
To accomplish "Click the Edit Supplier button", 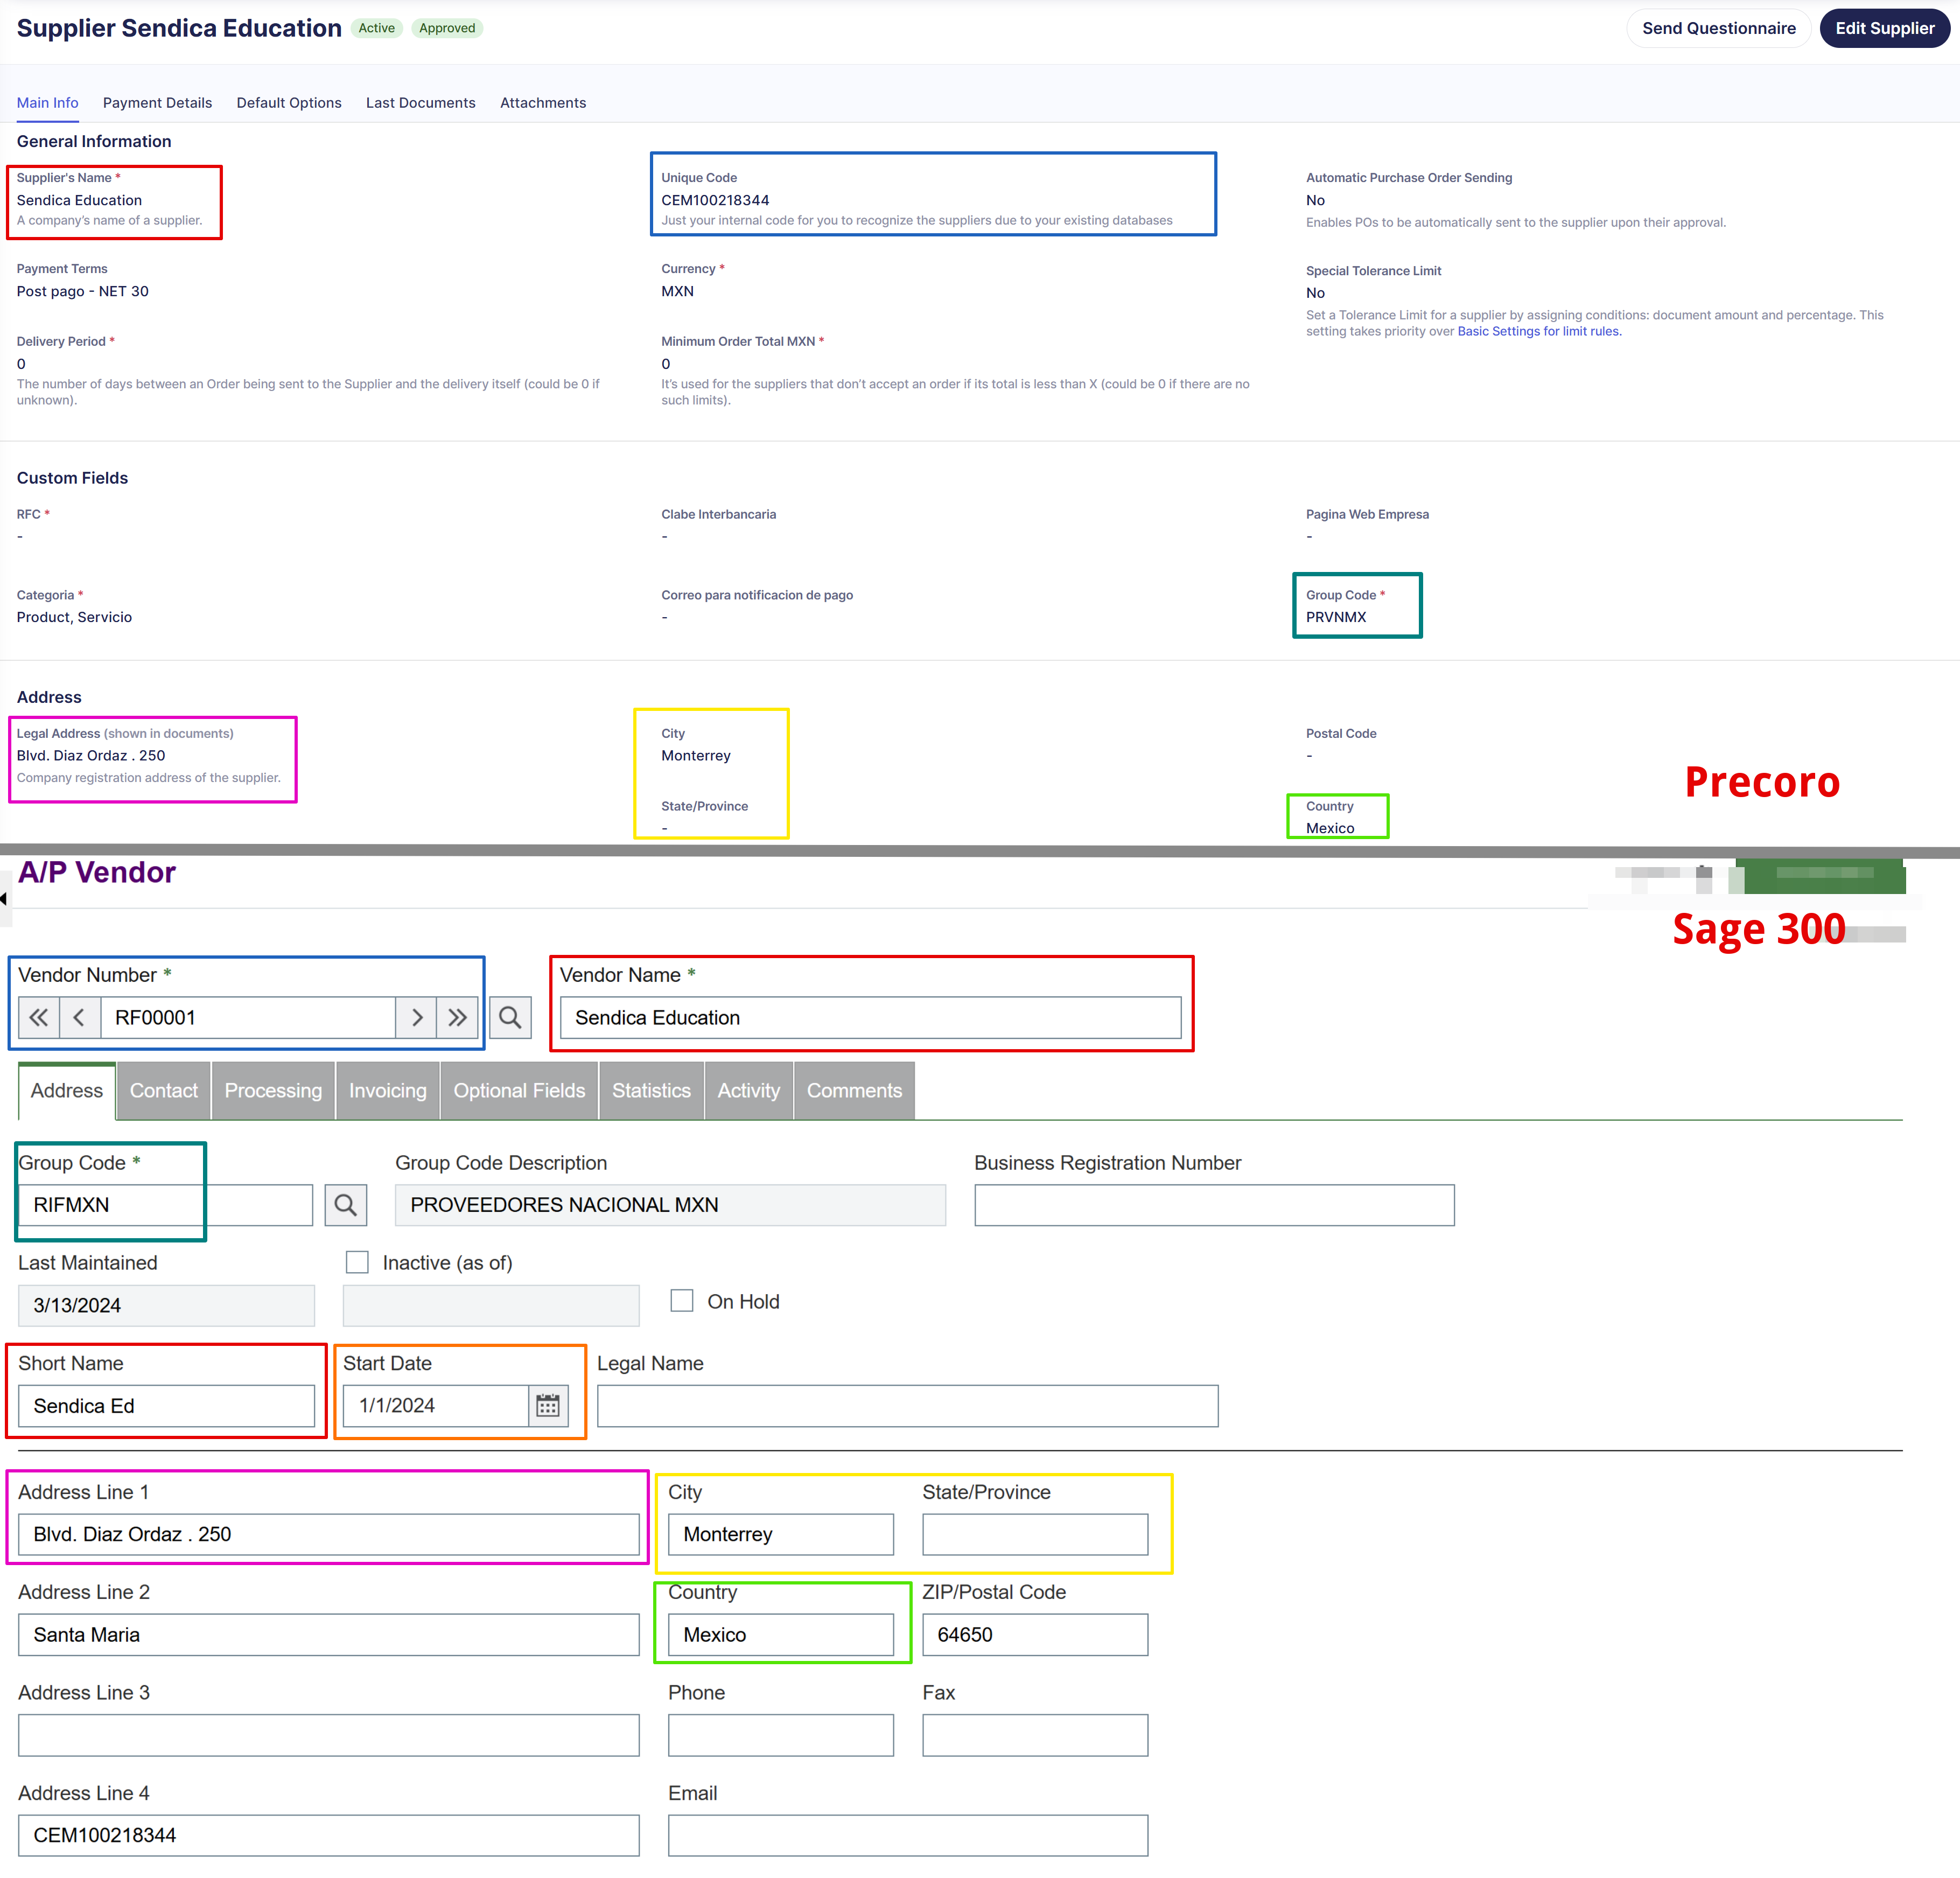I will click(1884, 28).
